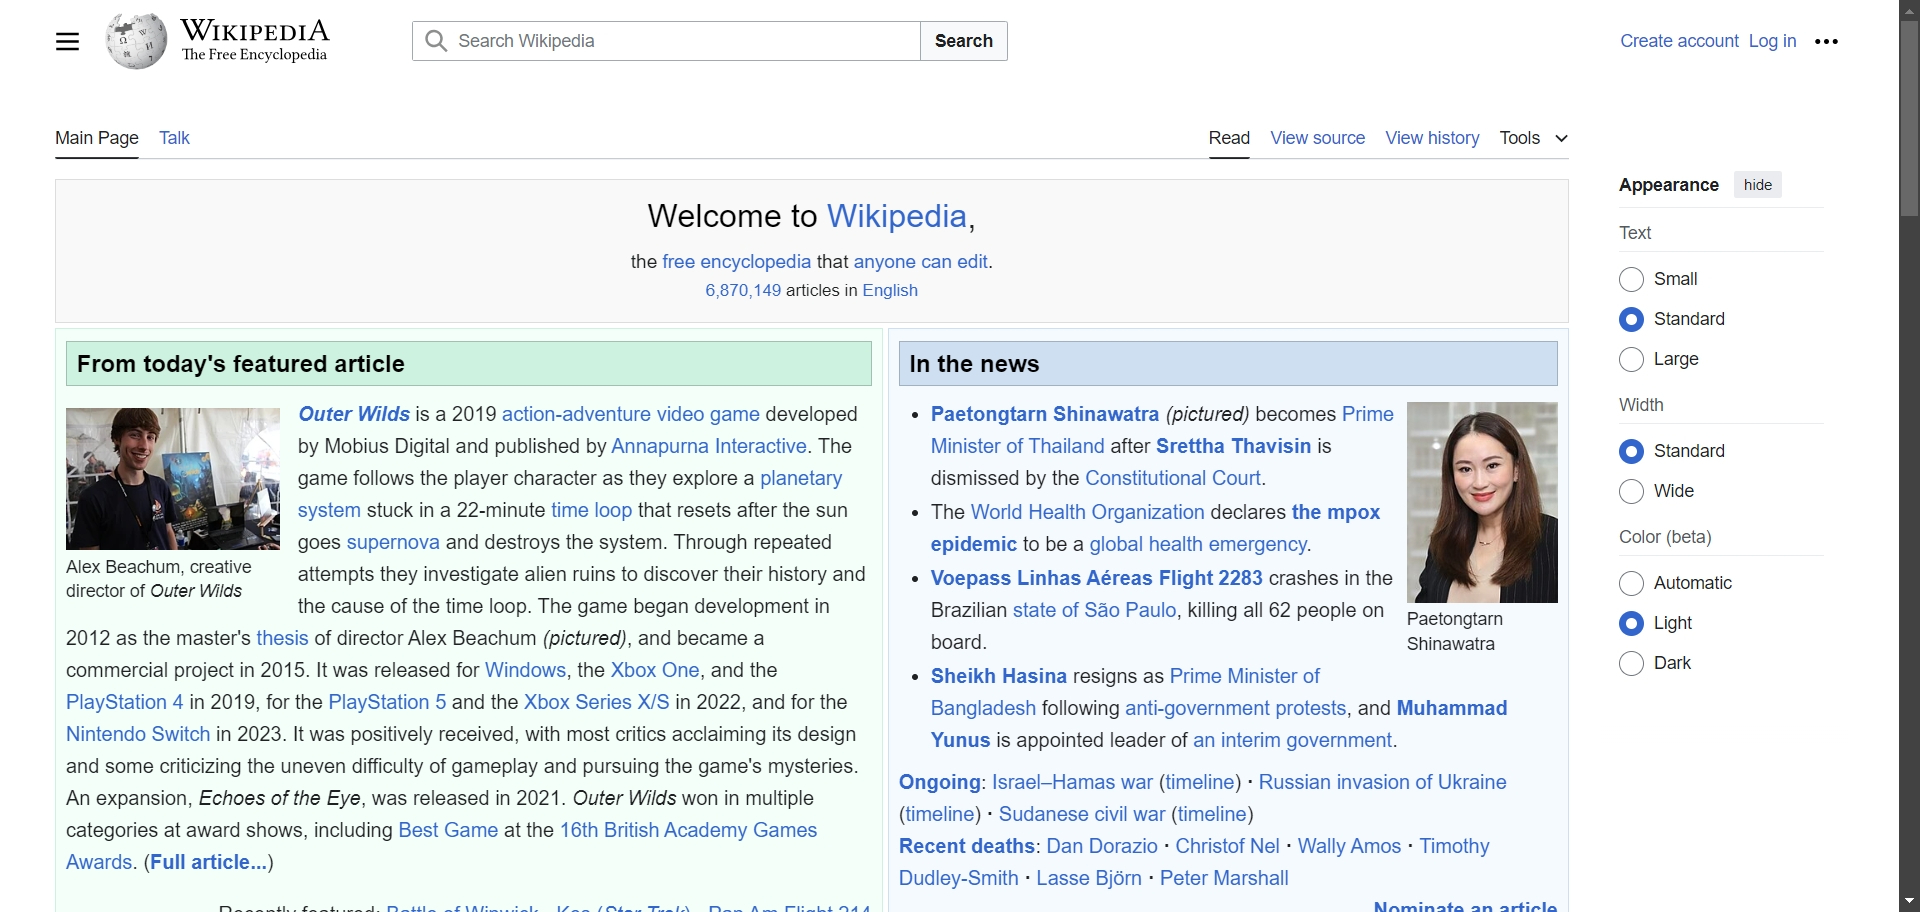Viewport: 1920px width, 912px height.
Task: Click the time loop link
Action: click(x=591, y=510)
